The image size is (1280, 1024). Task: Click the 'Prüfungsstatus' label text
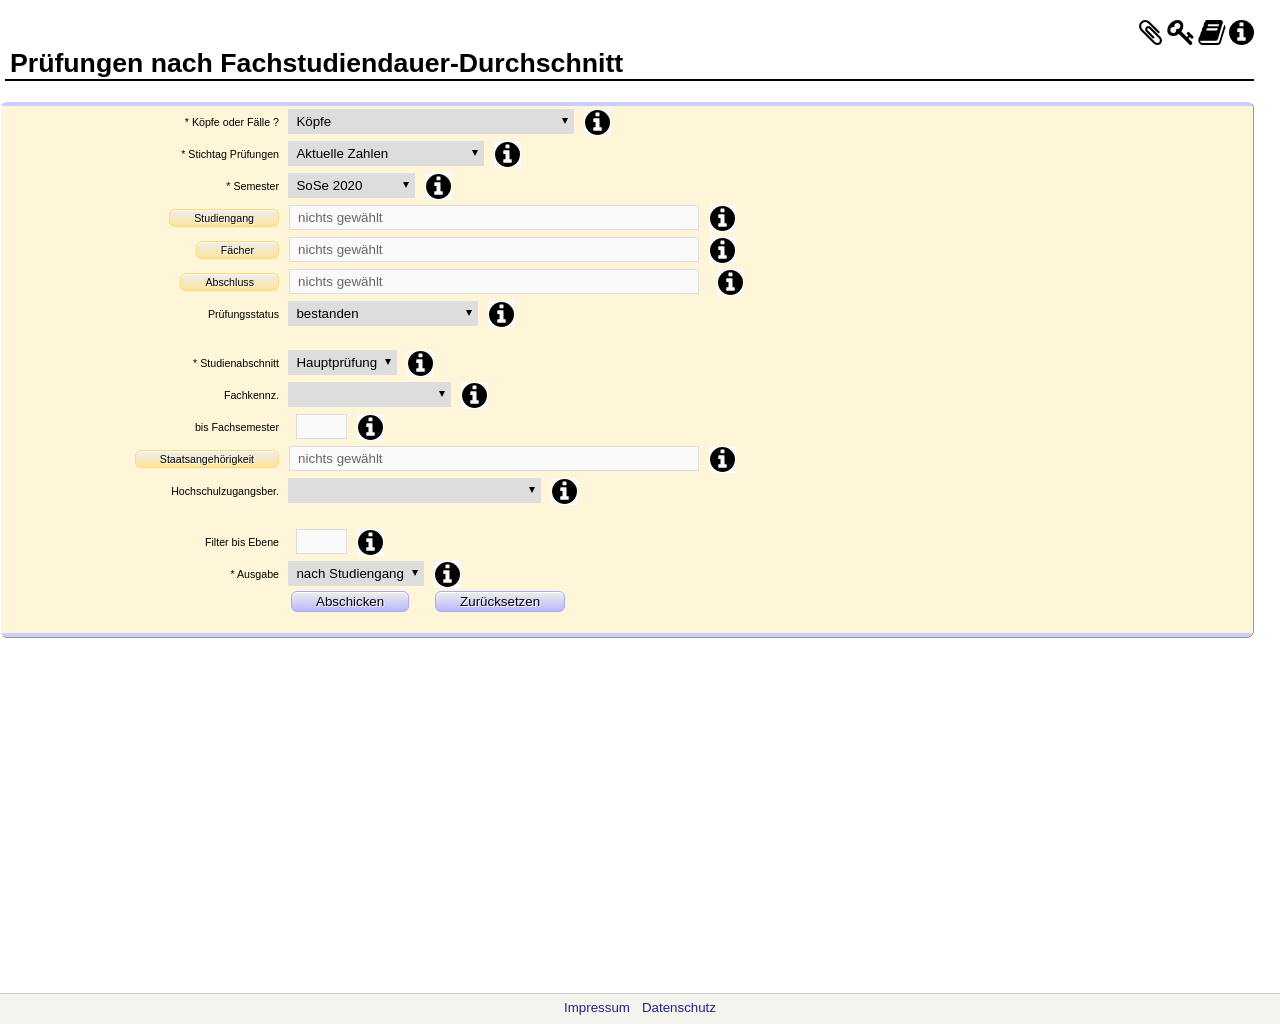coord(243,314)
